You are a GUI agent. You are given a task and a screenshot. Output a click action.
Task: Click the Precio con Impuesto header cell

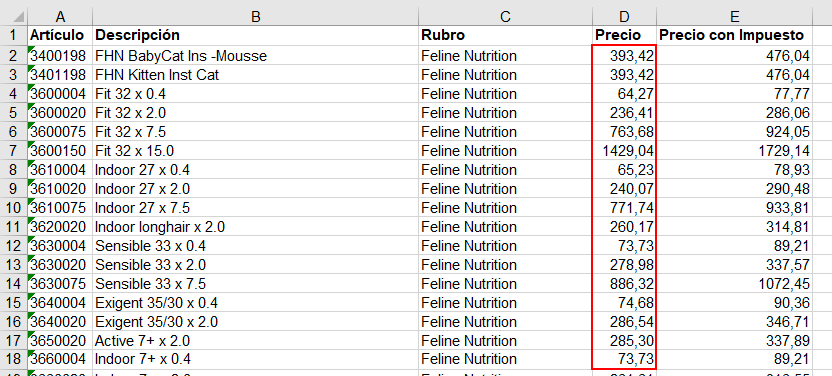click(734, 36)
